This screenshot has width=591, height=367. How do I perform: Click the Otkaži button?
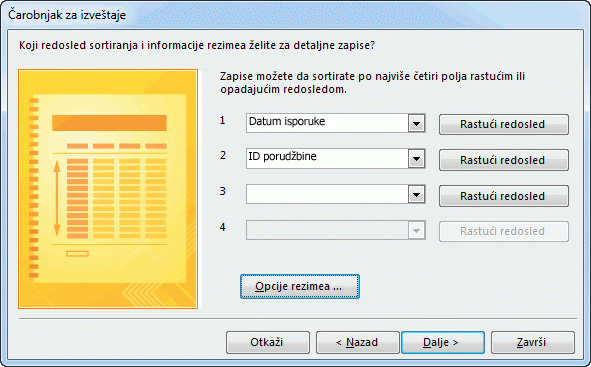268,342
